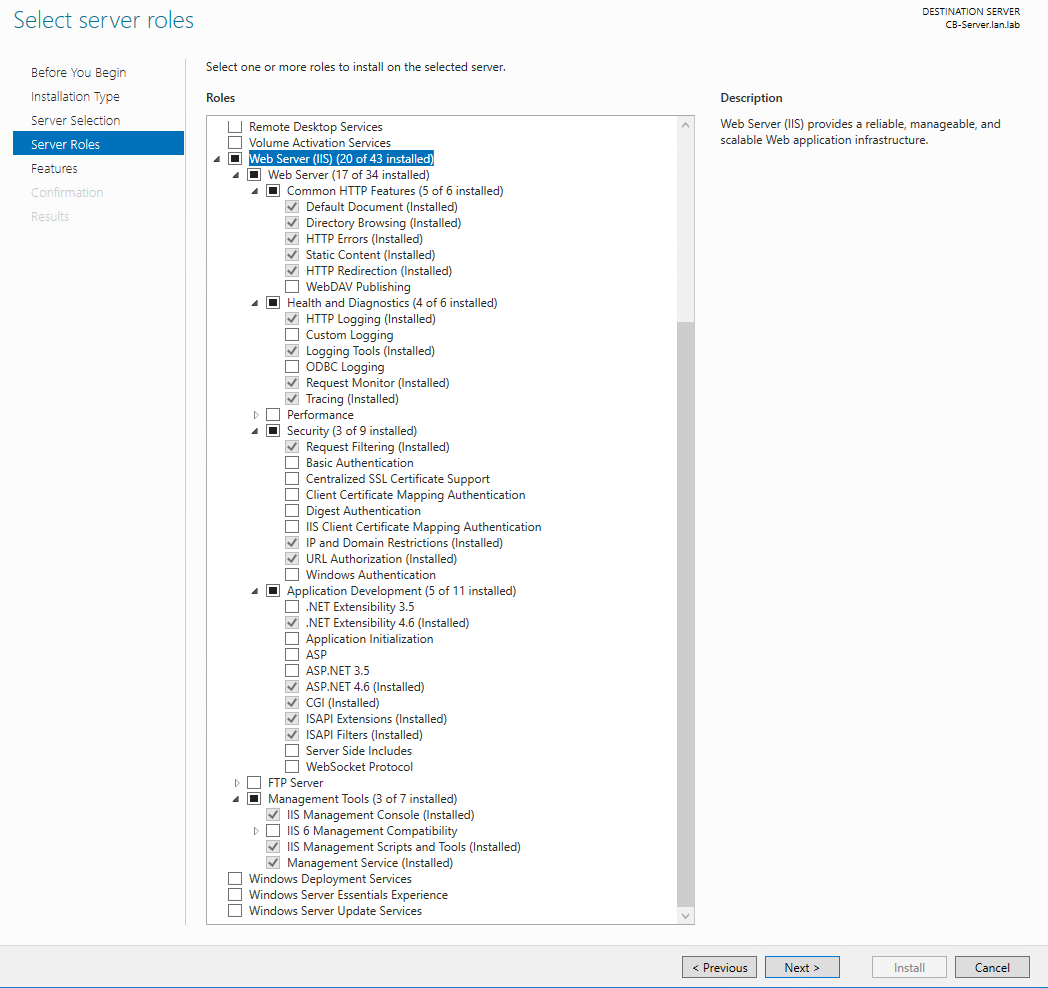
Task: Expand the FTP Server node
Action: [x=237, y=783]
